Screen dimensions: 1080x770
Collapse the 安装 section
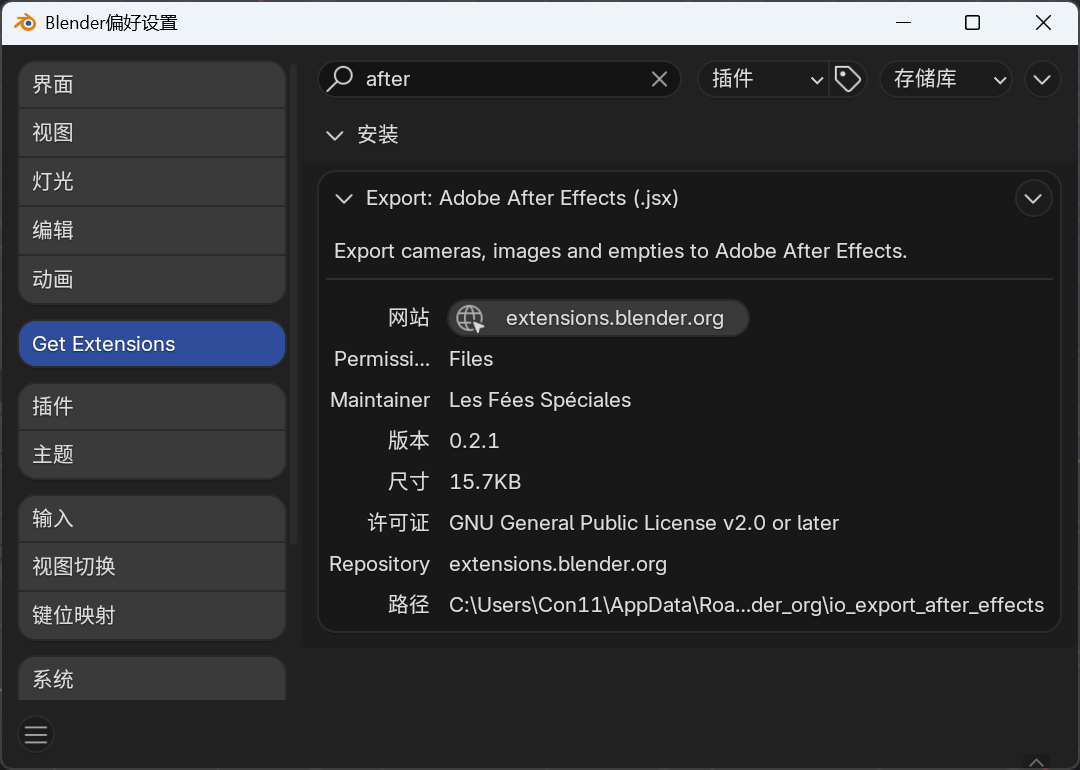[335, 135]
